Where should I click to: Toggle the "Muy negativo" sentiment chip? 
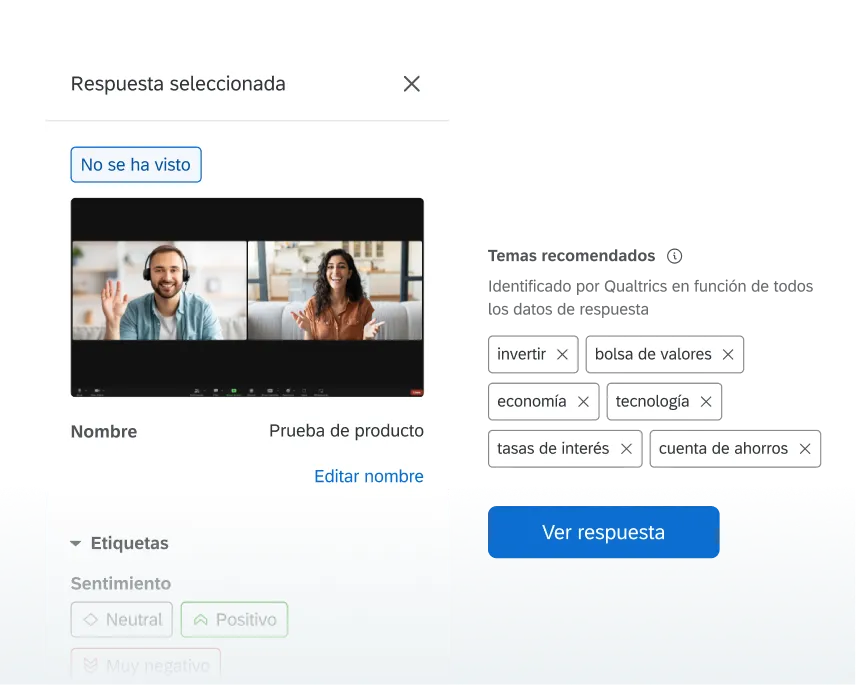145,664
